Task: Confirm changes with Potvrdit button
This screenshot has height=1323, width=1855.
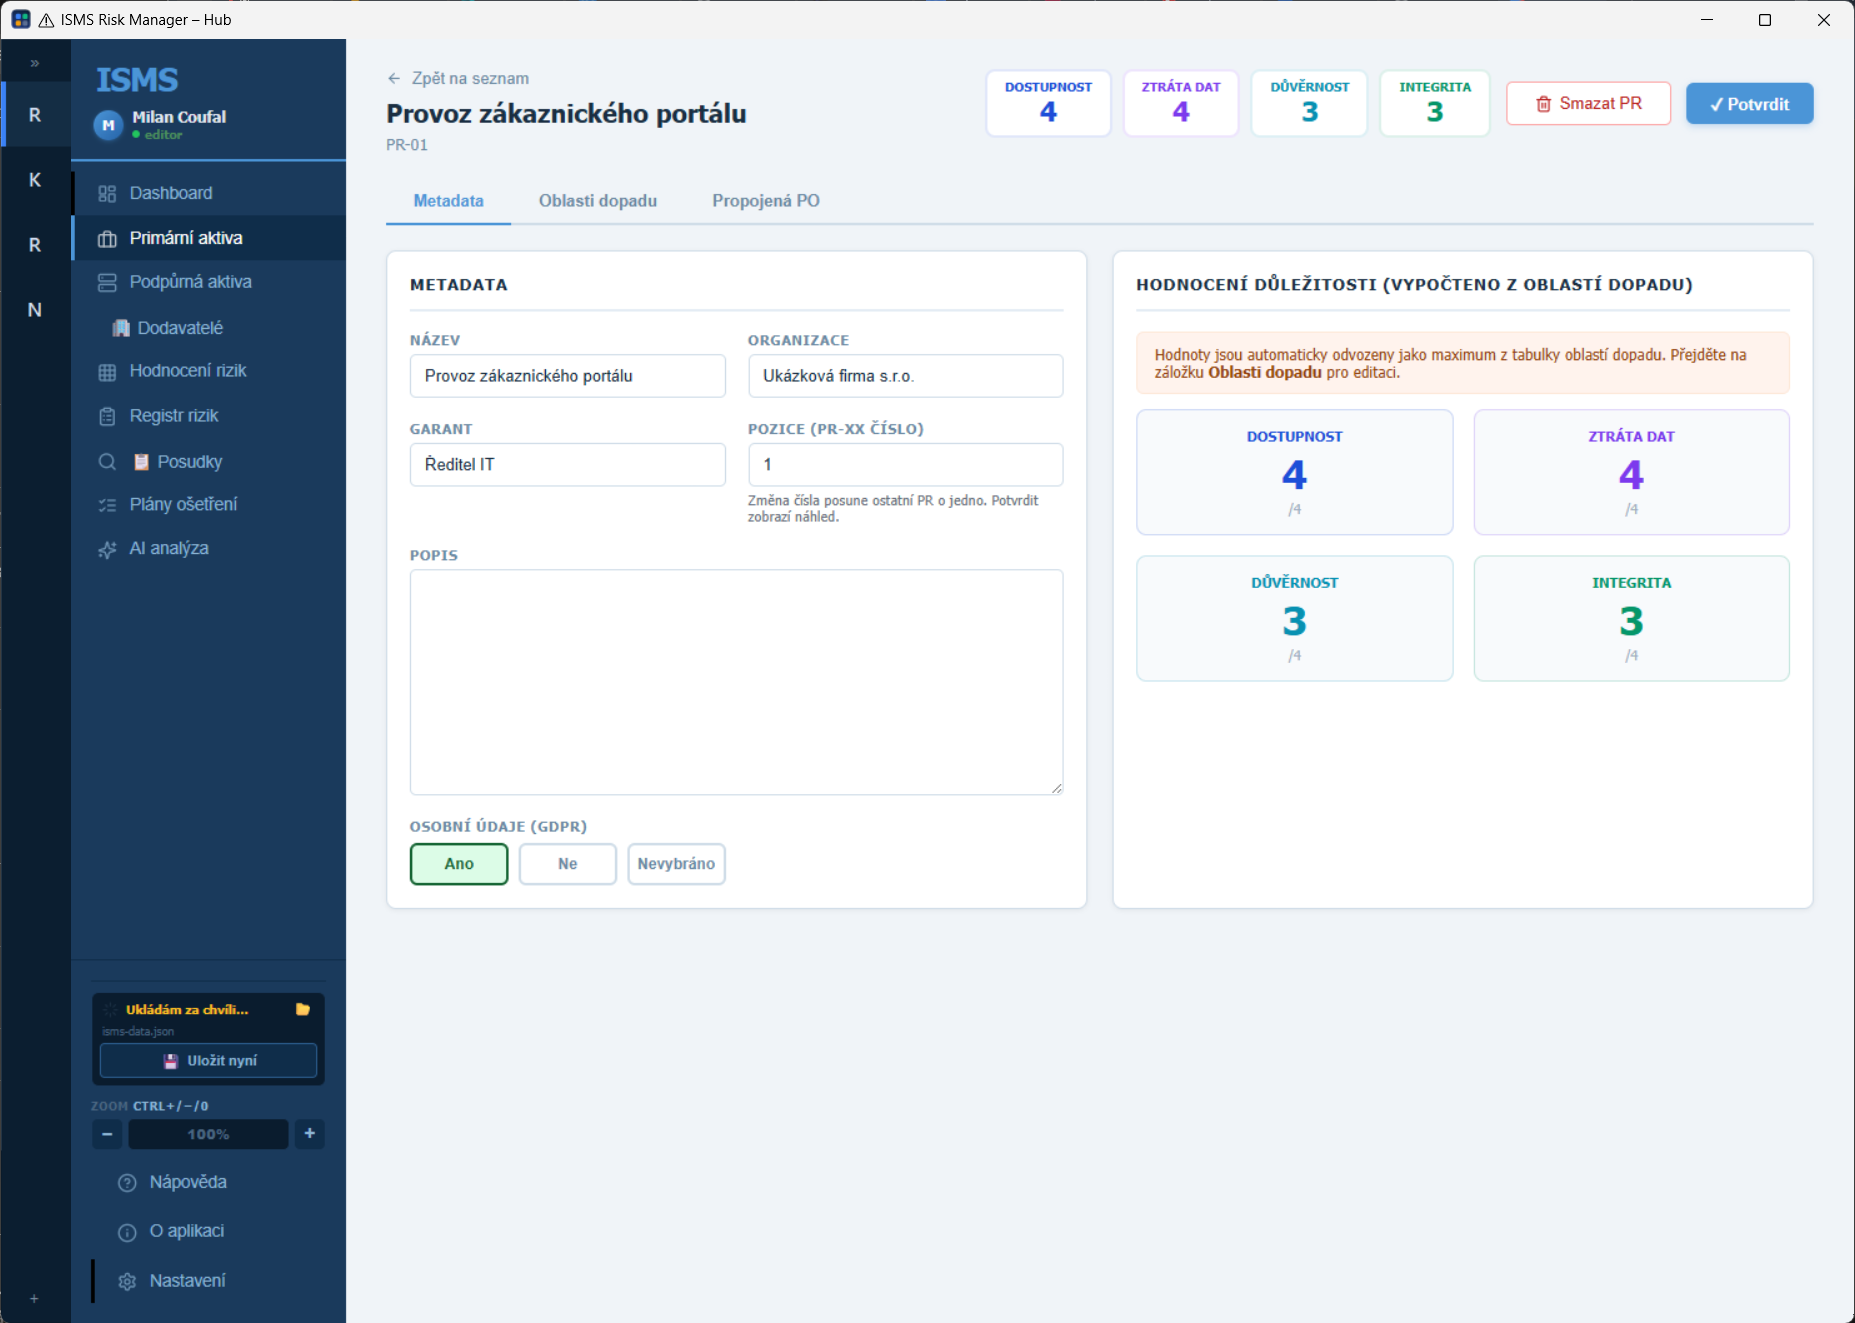Action: pyautogui.click(x=1749, y=104)
